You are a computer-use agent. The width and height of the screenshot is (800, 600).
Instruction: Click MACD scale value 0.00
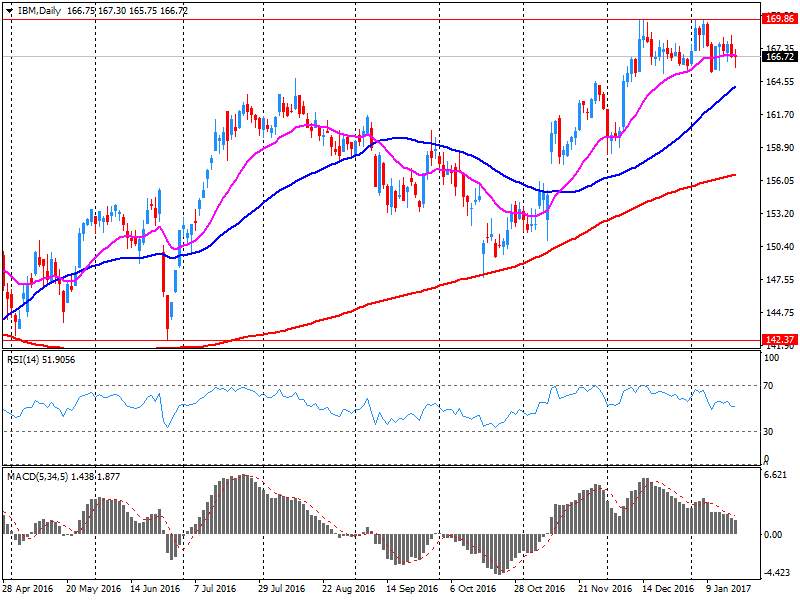pos(773,535)
